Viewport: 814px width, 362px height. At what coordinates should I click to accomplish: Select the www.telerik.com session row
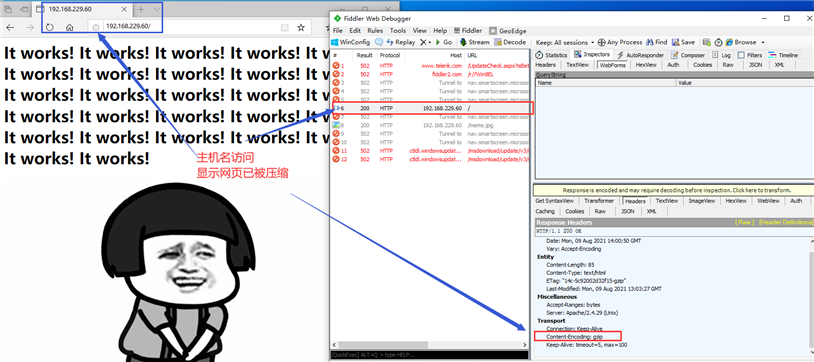[x=430, y=66]
